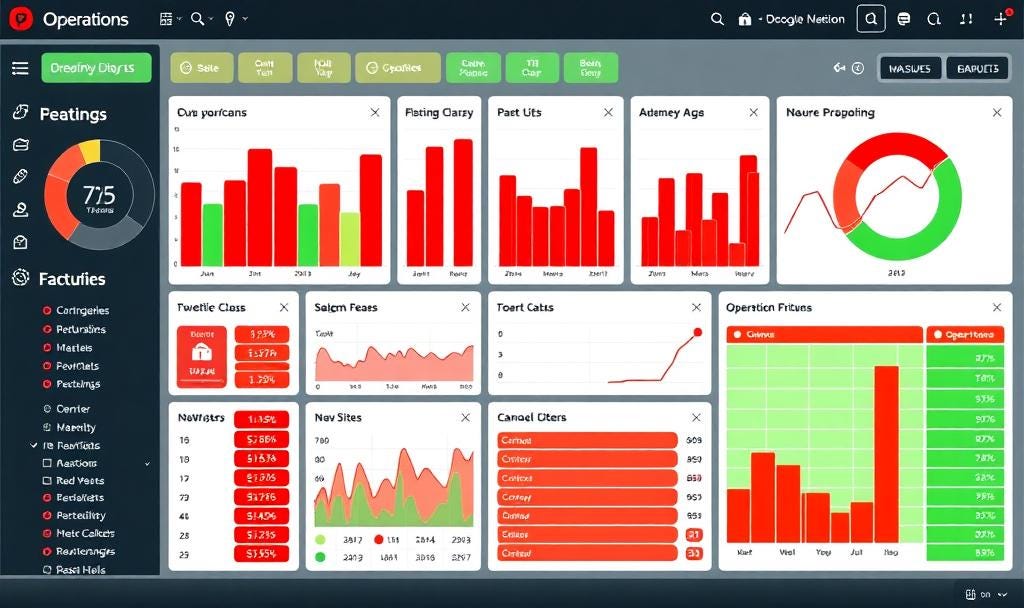Open dropdown arrow beside location pin icon
Viewport: 1024px width, 608px height.
coord(246,19)
